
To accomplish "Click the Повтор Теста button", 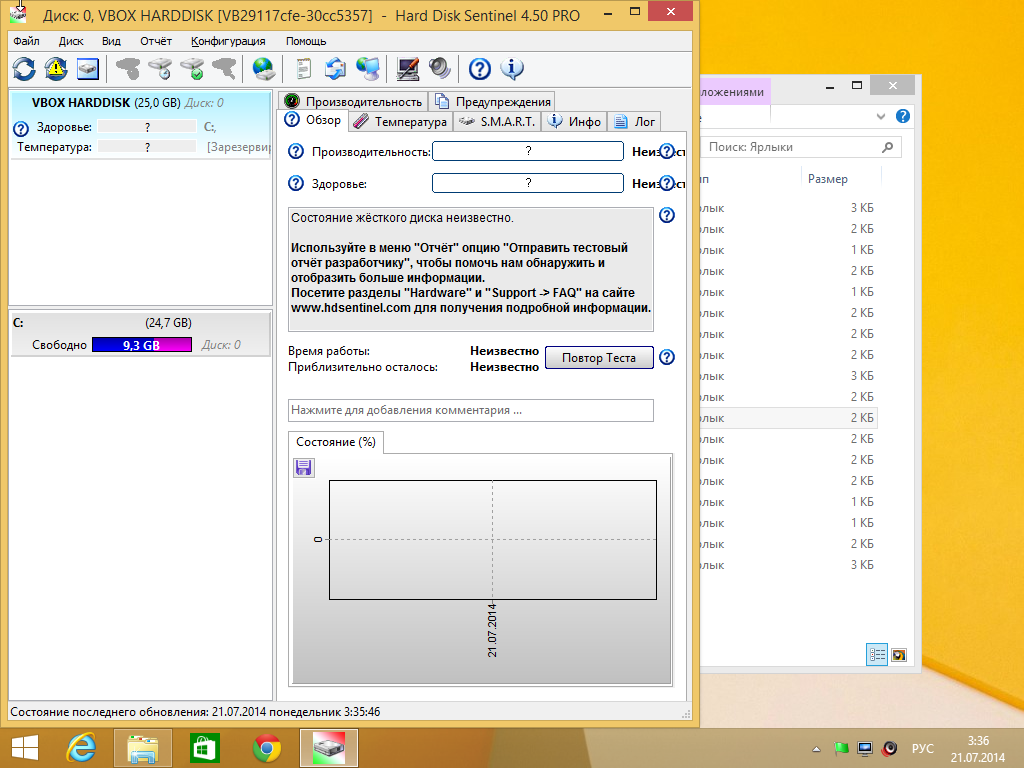I will pyautogui.click(x=599, y=358).
